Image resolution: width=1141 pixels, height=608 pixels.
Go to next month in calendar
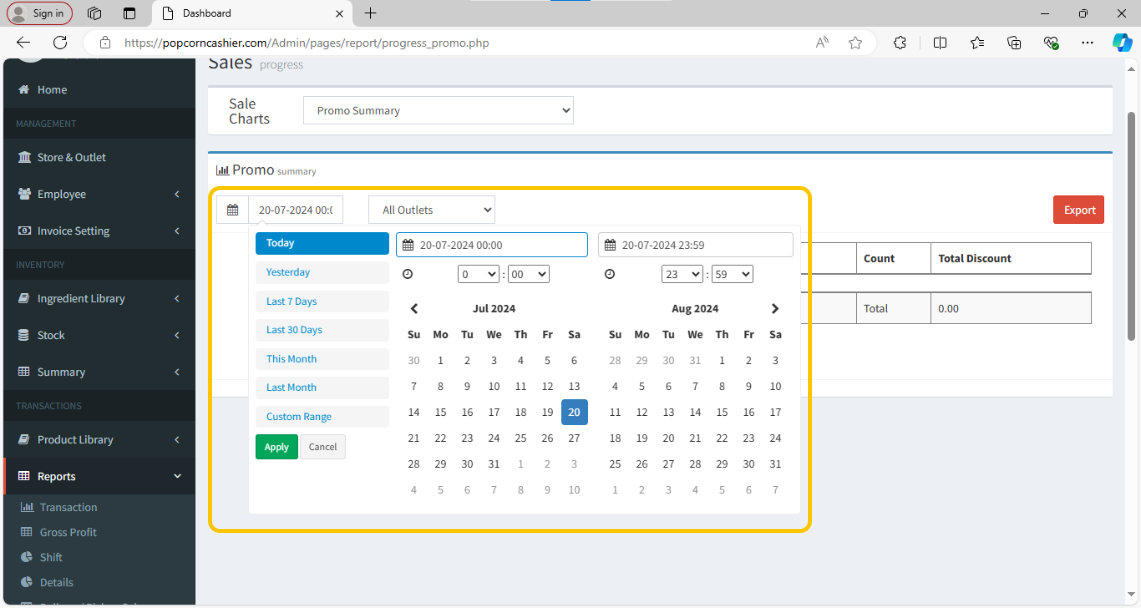pyautogui.click(x=775, y=308)
